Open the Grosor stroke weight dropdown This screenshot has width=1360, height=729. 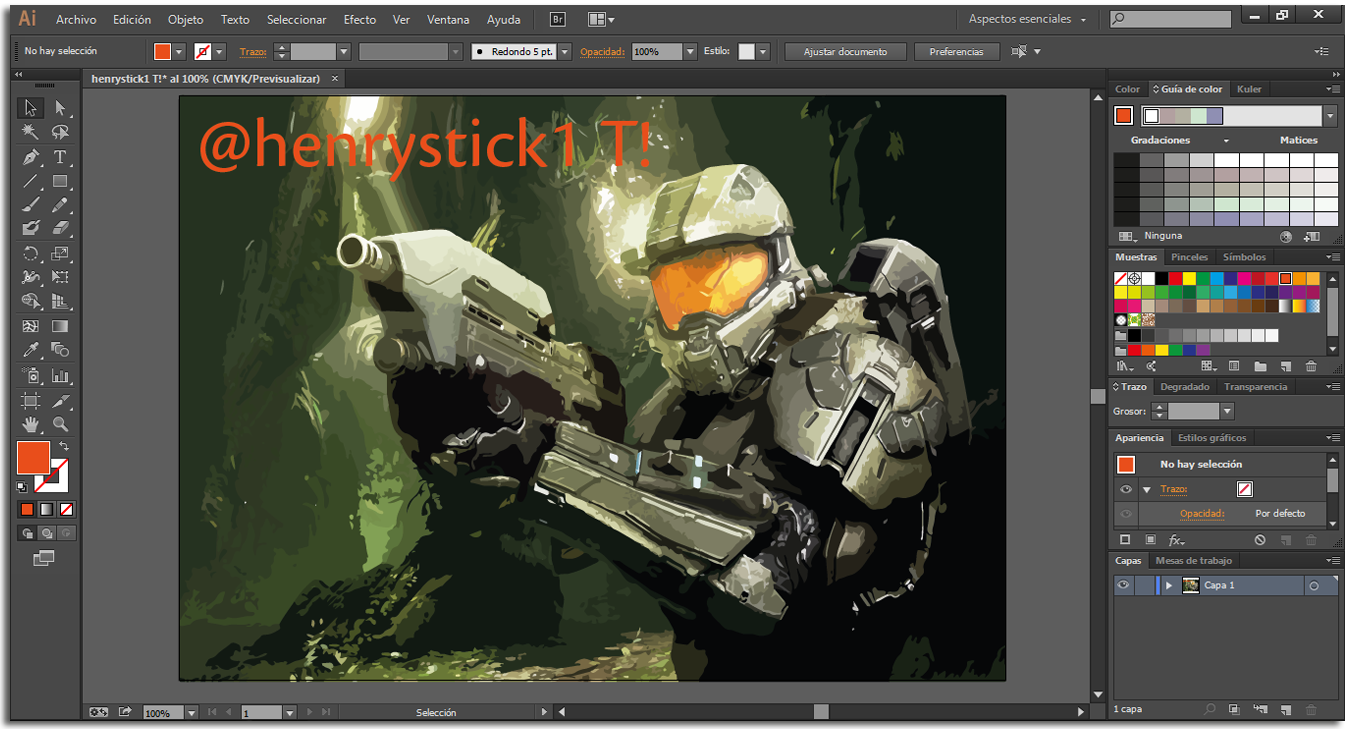(x=1227, y=411)
